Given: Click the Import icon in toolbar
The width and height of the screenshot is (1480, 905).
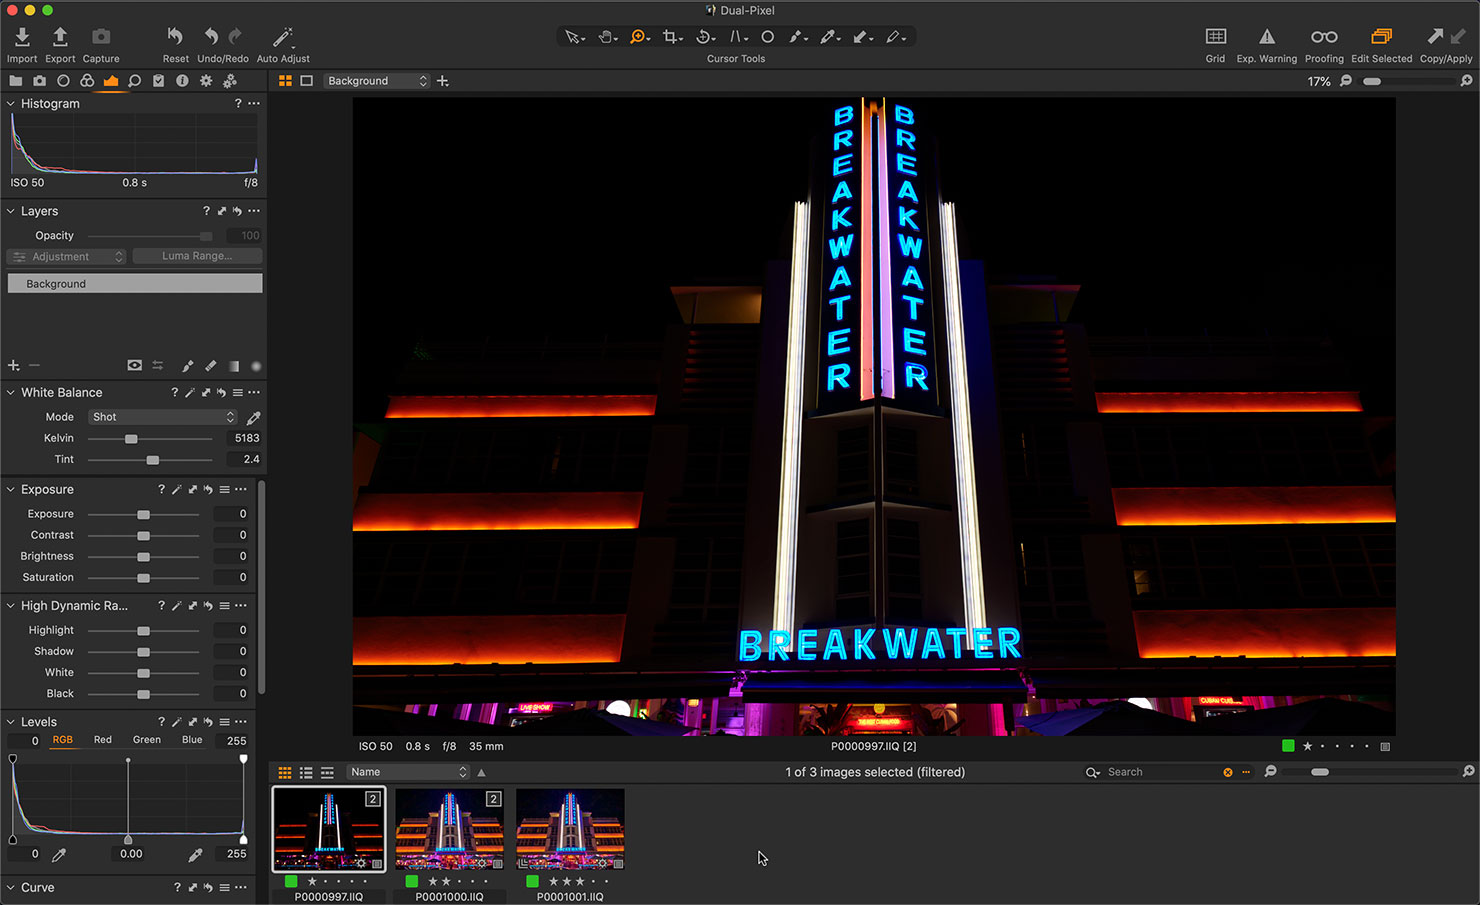Looking at the screenshot, I should point(22,38).
